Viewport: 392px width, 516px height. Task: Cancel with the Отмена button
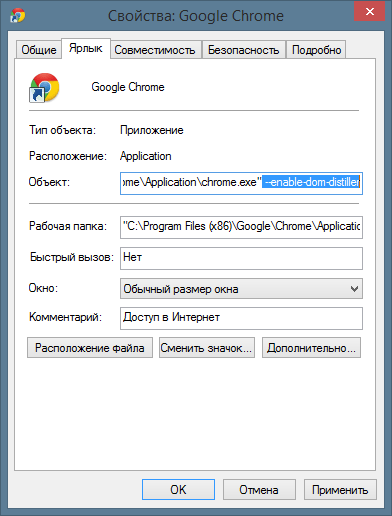(259, 489)
